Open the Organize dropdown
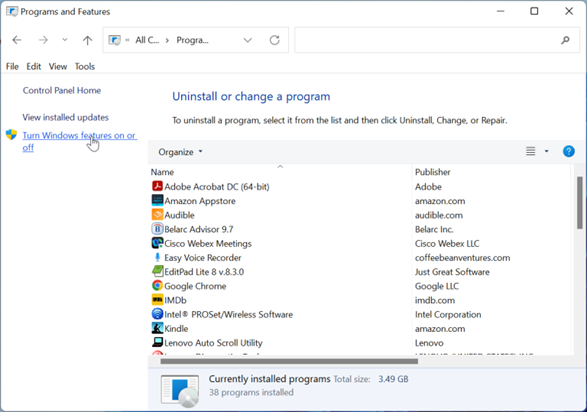The width and height of the screenshot is (587, 412). coord(180,152)
